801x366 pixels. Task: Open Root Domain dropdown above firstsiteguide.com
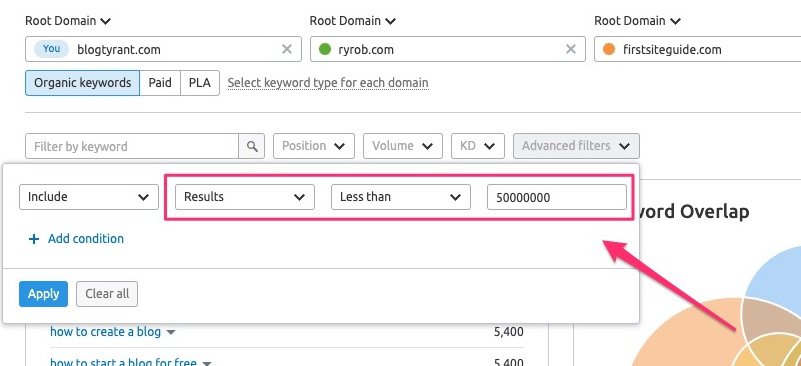point(637,21)
